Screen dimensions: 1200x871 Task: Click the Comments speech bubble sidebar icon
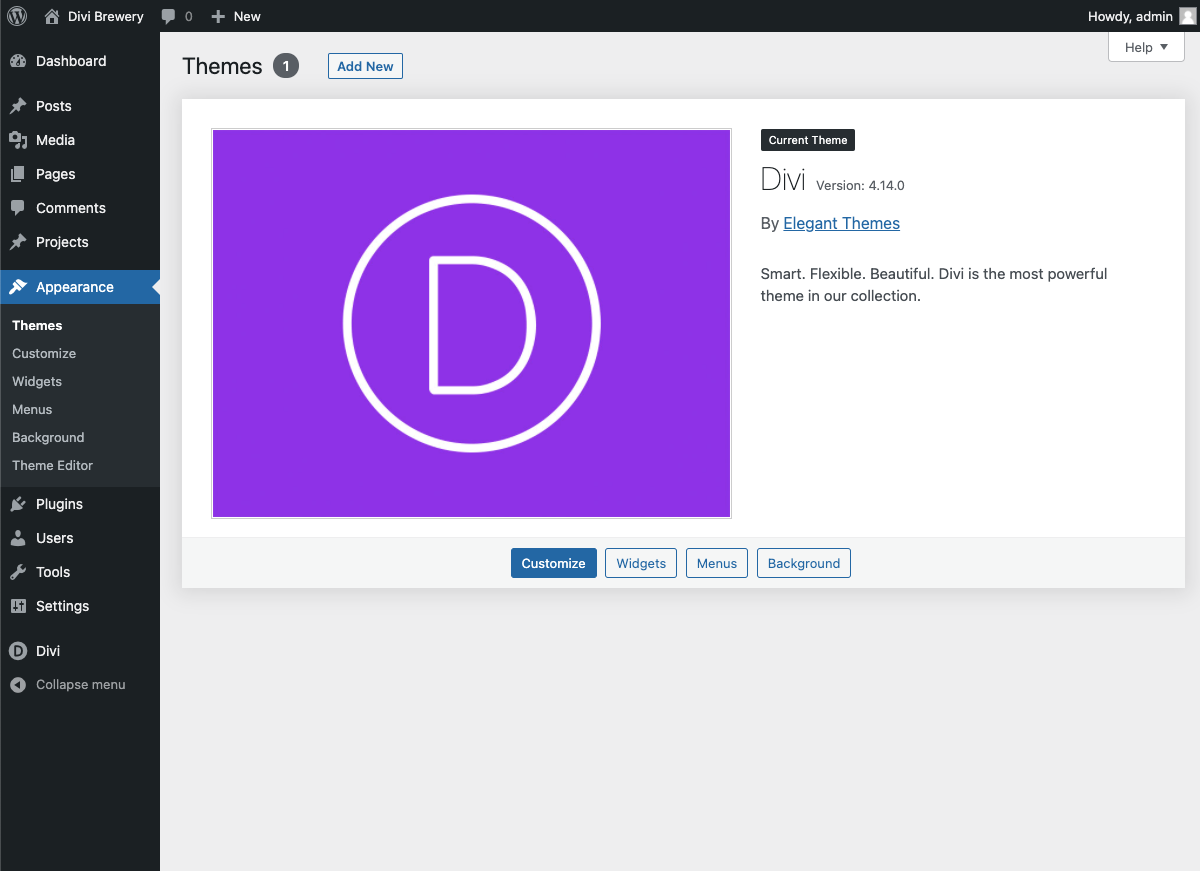[18, 208]
